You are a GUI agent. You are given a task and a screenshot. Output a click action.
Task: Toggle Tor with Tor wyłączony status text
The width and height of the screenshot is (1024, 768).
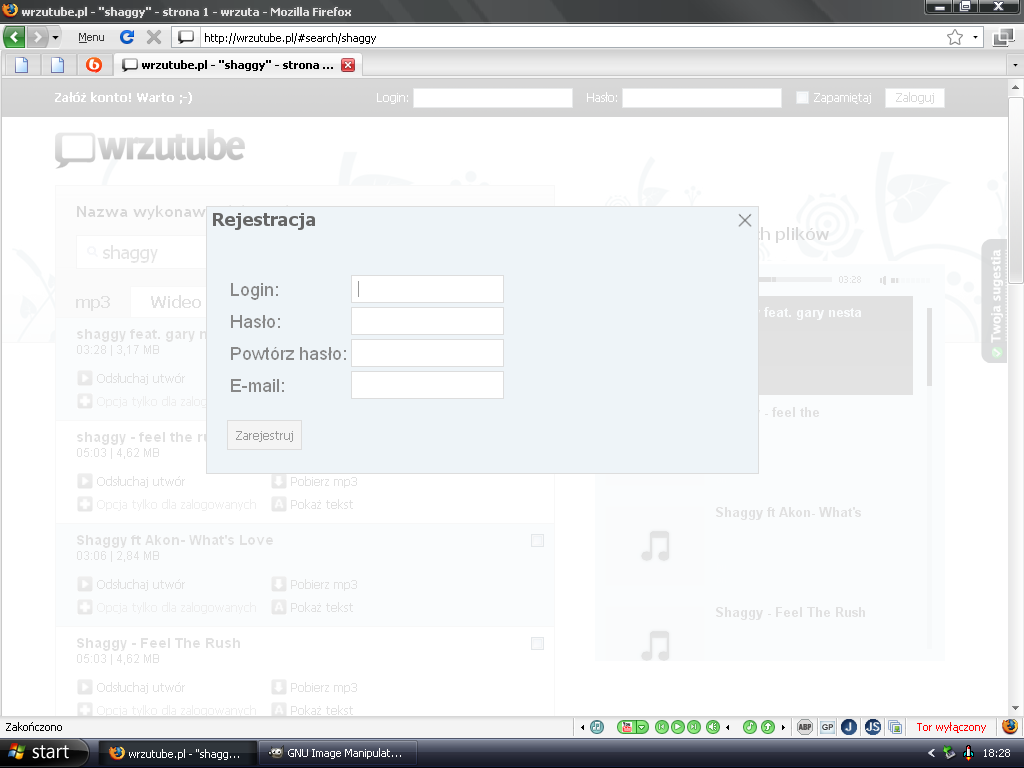tap(951, 727)
